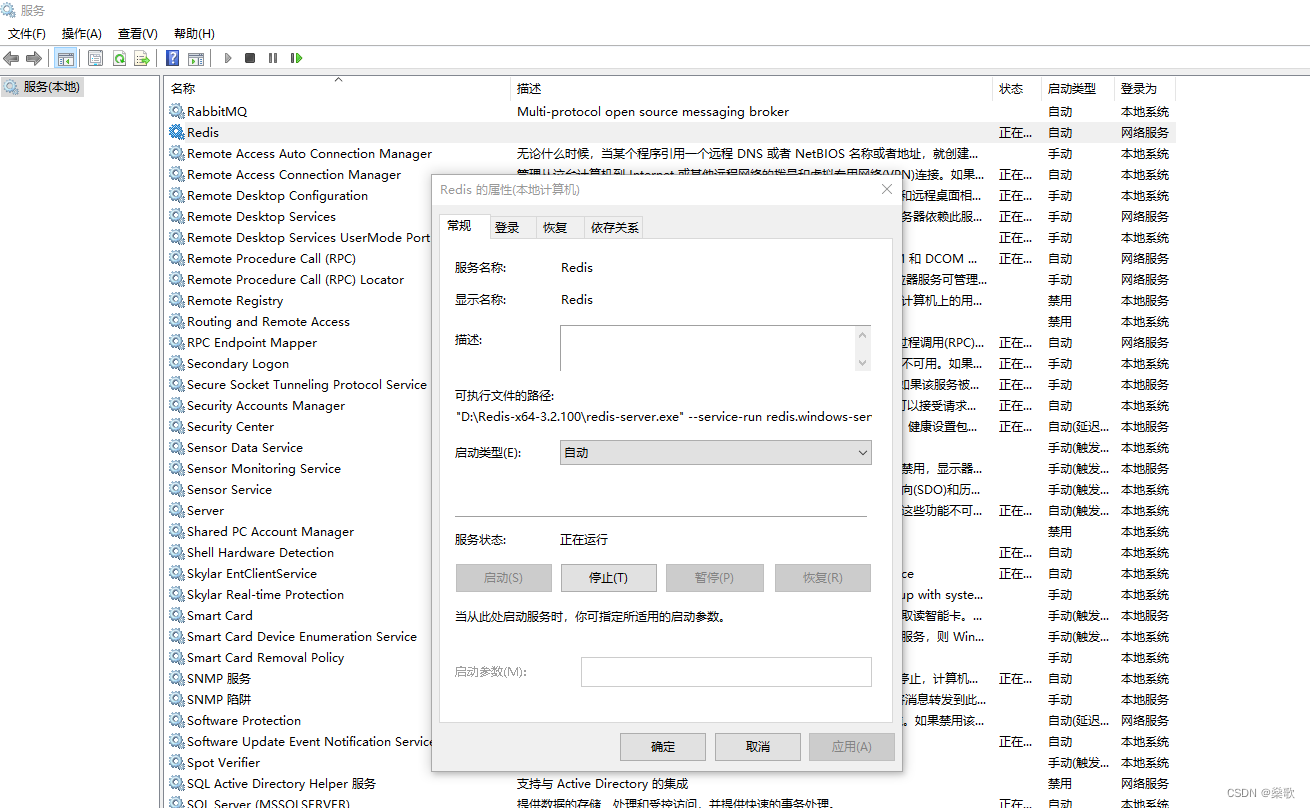Image resolution: width=1310 pixels, height=808 pixels.
Task: Sort by the 状态 column header
Action: (1017, 89)
